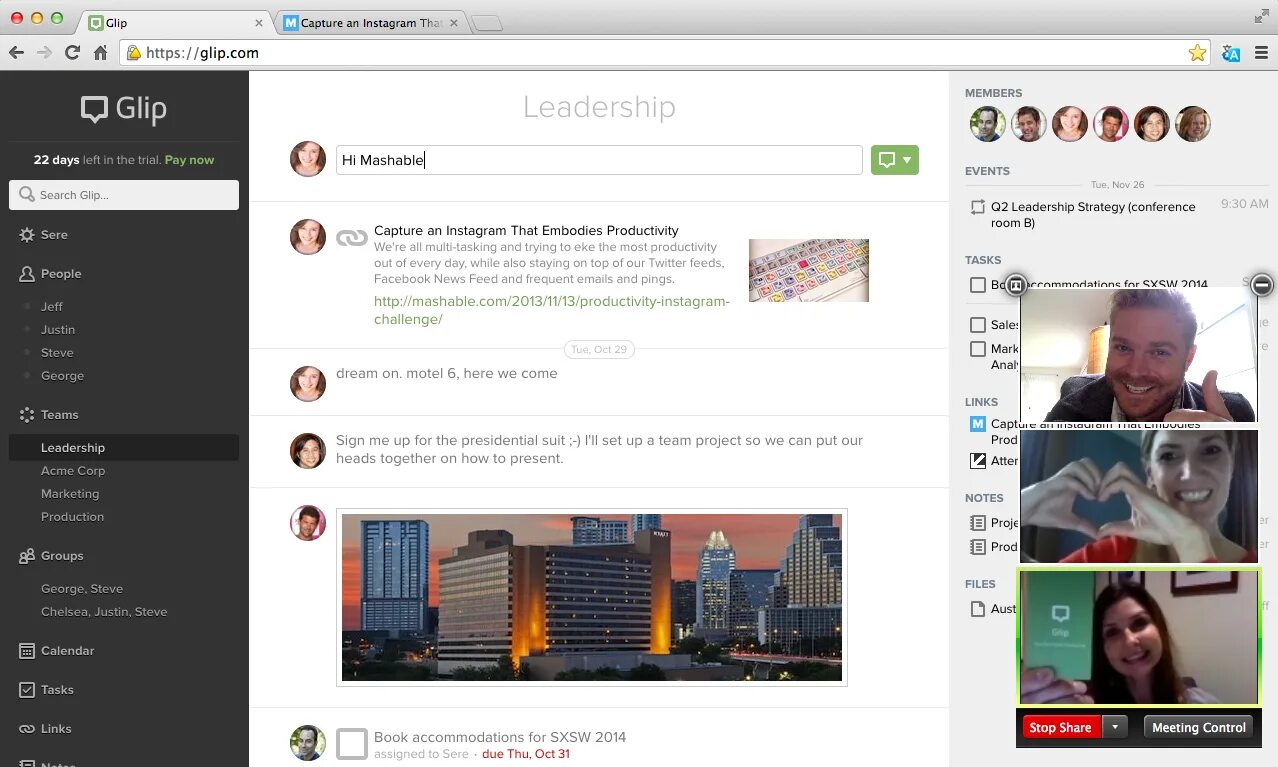Open the Sere settings gear icon
The width and height of the screenshot is (1278, 767).
[x=27, y=235]
